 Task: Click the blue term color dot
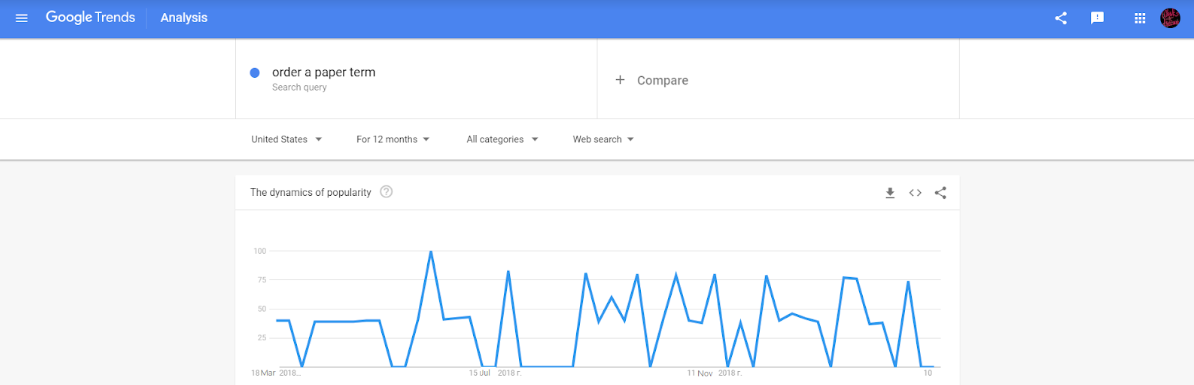pos(255,73)
